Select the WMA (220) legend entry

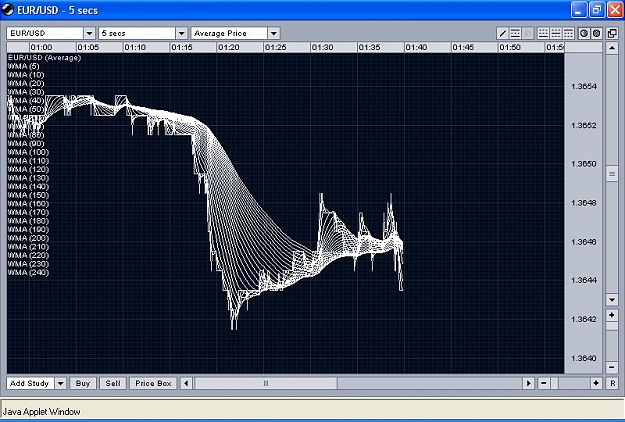tap(28, 255)
